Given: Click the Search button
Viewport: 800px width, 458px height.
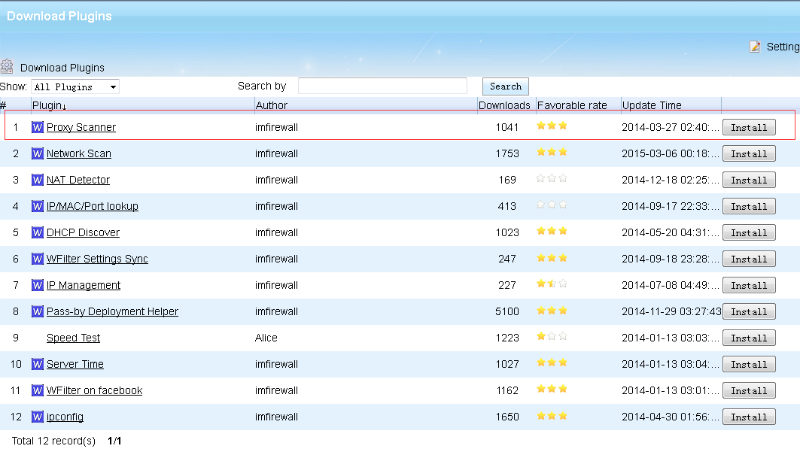Looking at the screenshot, I should [x=505, y=87].
